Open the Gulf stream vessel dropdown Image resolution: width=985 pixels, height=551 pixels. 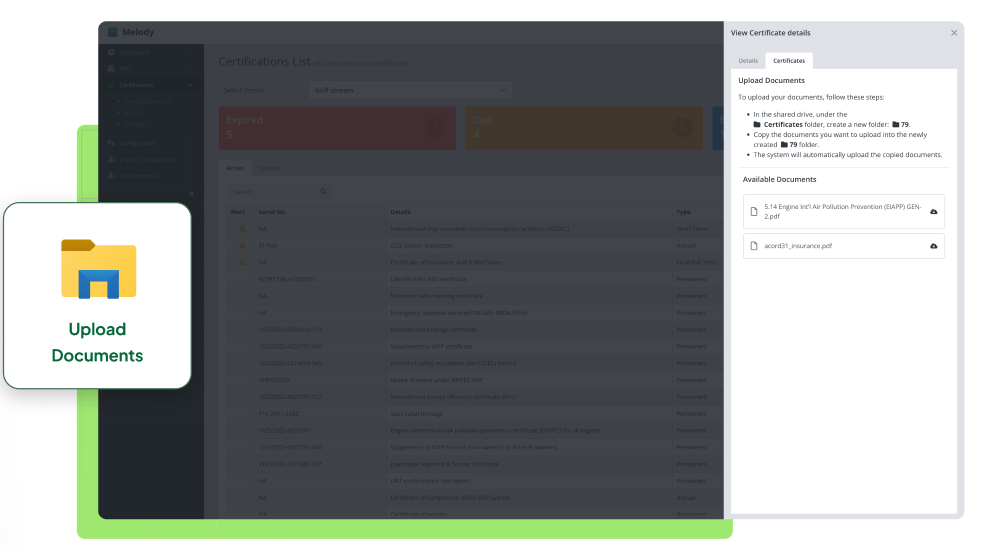tap(410, 90)
